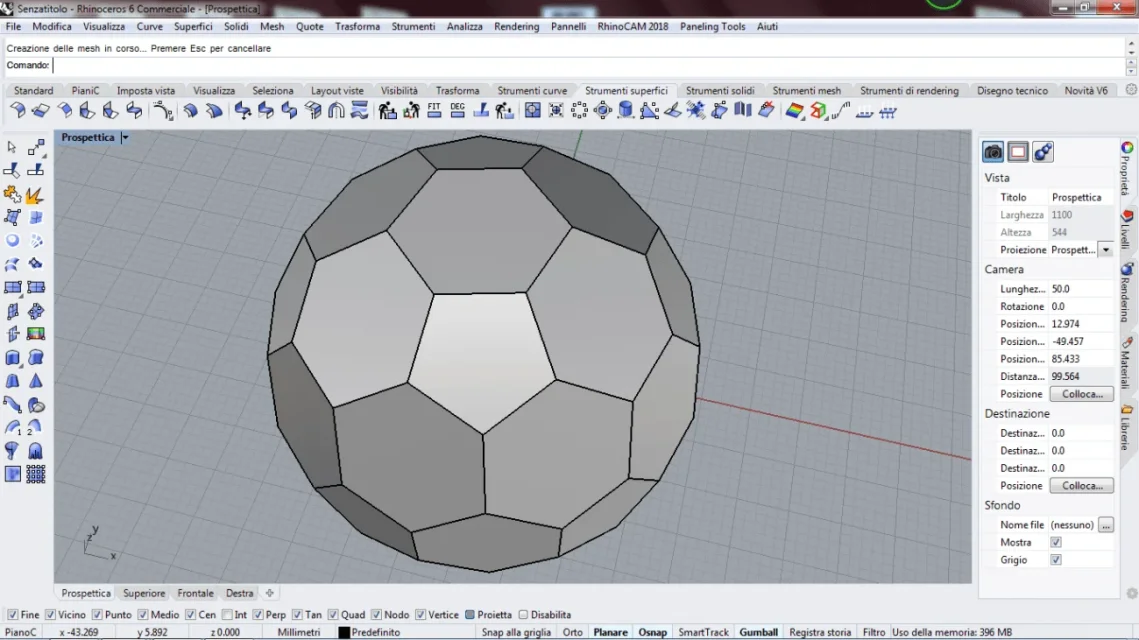Image resolution: width=1139 pixels, height=640 pixels.
Task: Click in the Comando input field
Action: 588,65
